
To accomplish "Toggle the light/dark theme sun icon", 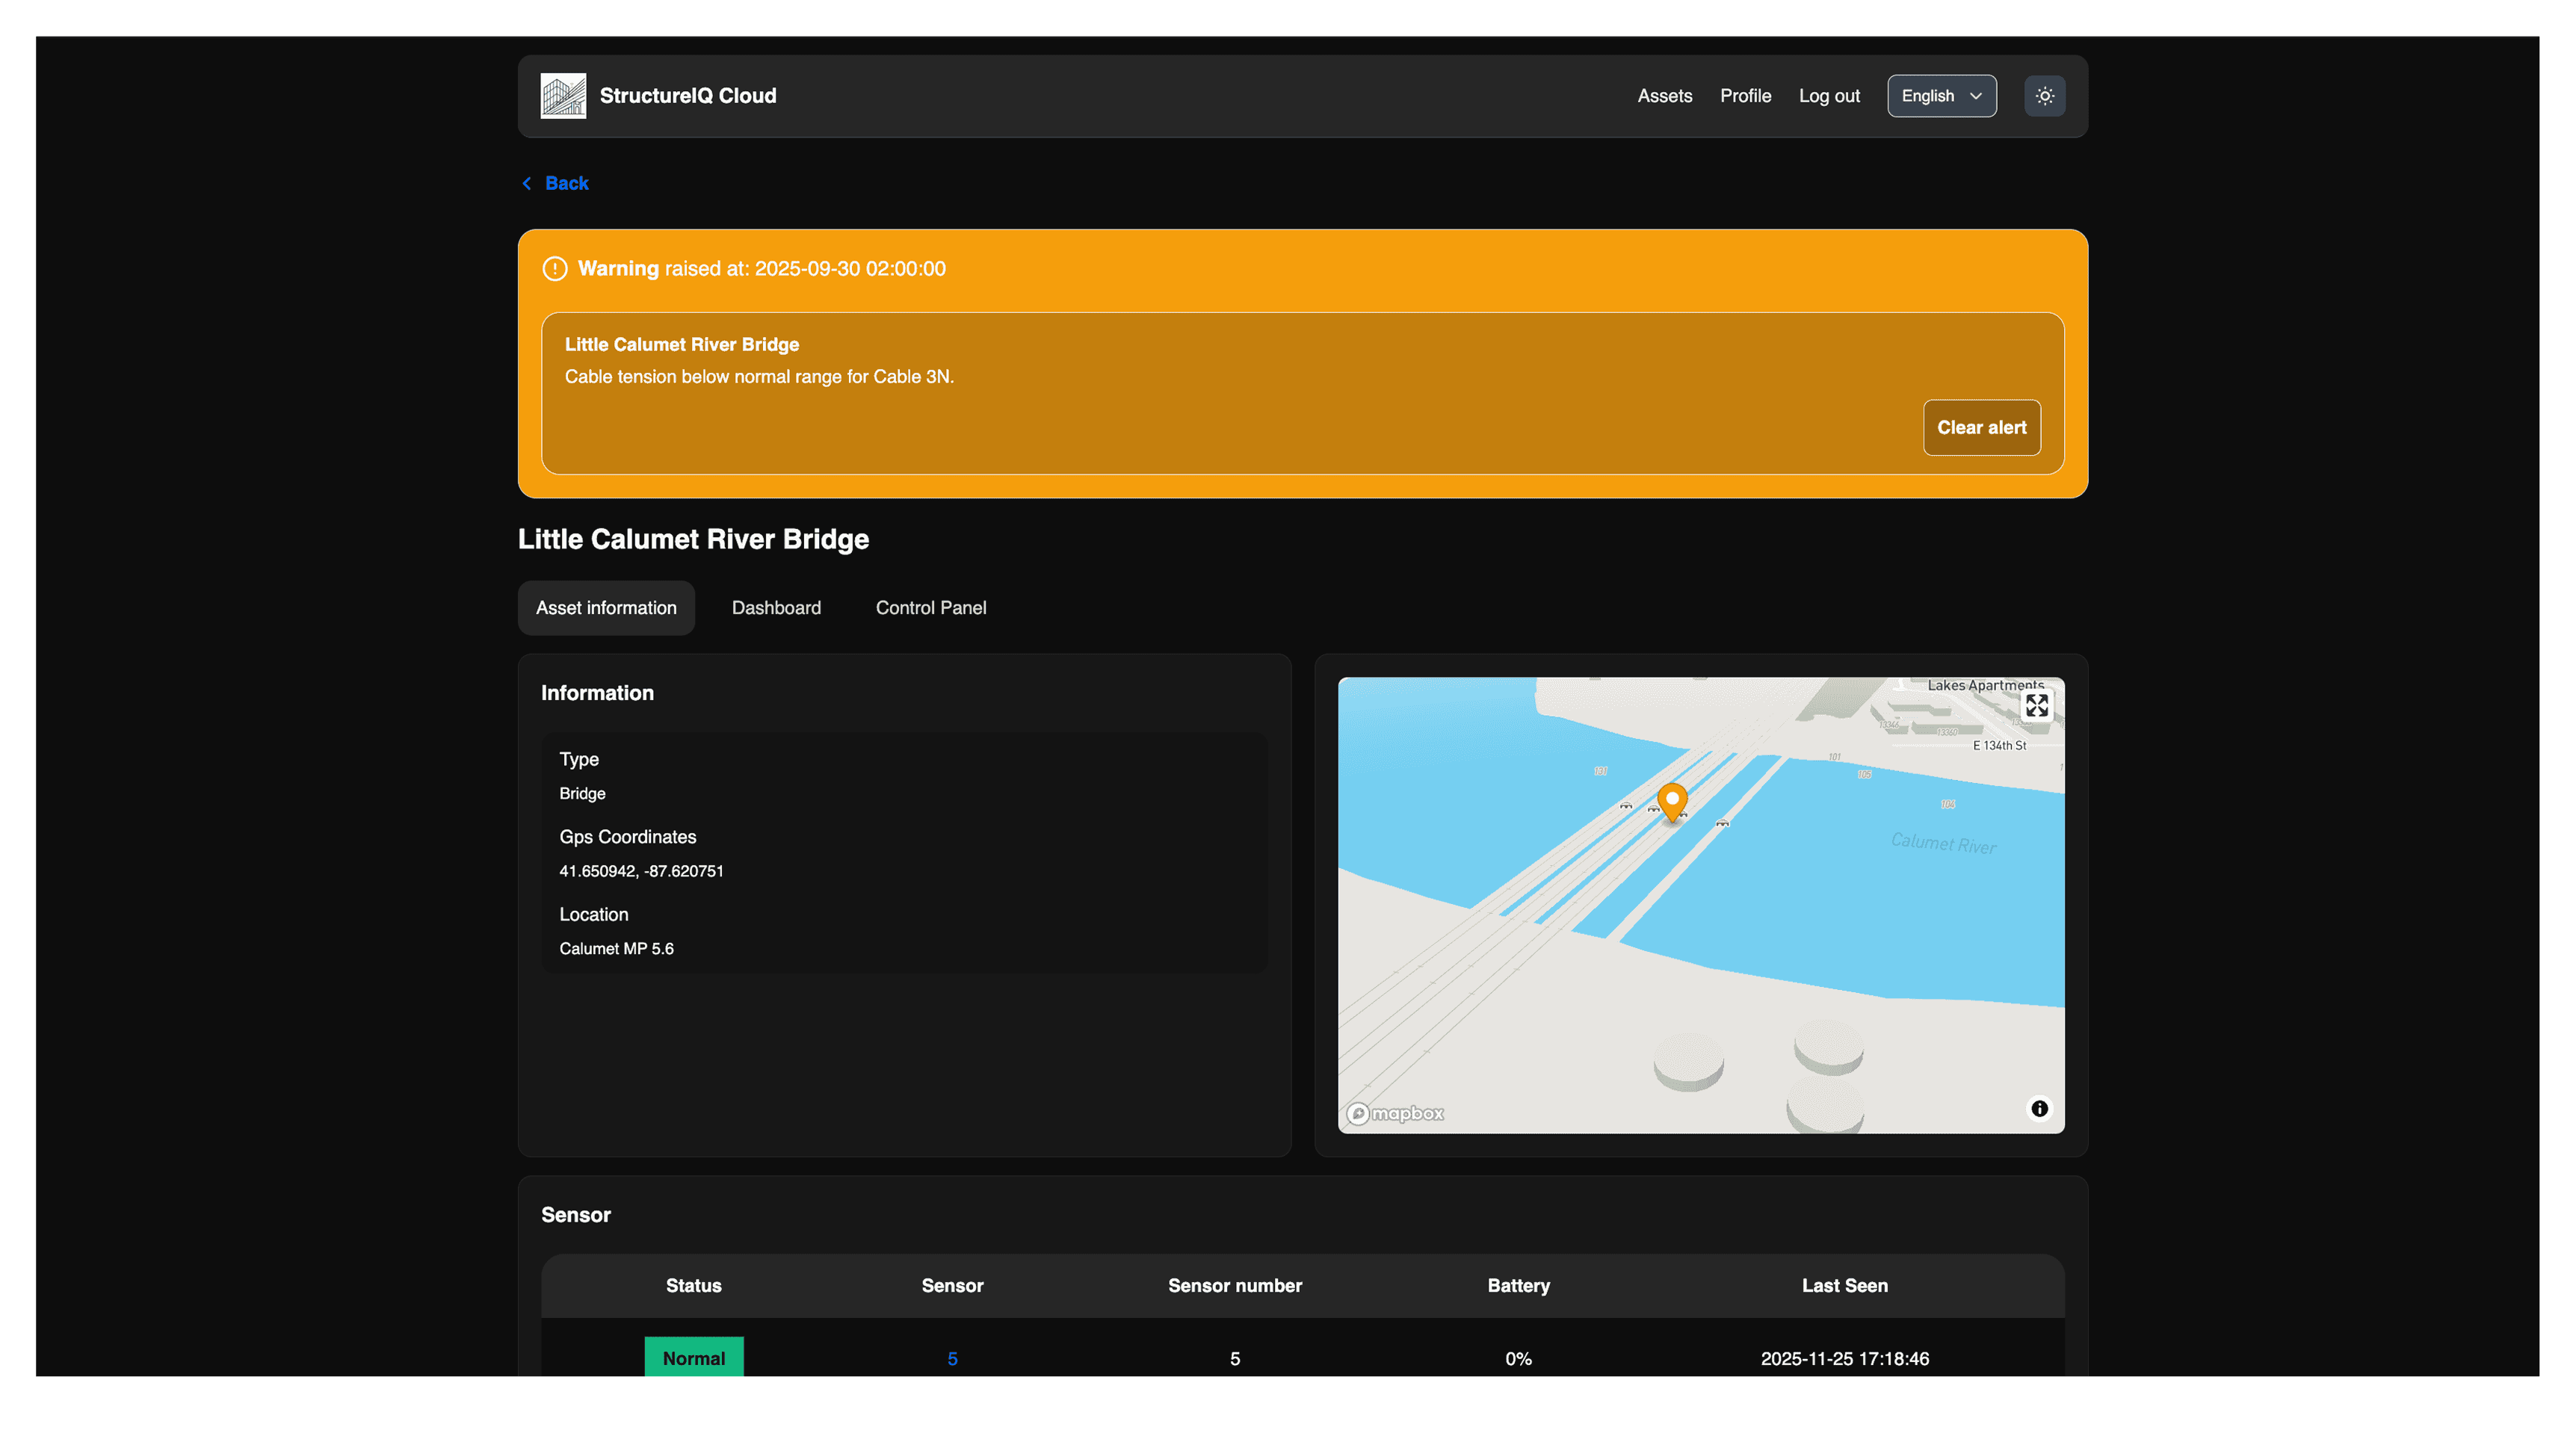I will [2044, 96].
